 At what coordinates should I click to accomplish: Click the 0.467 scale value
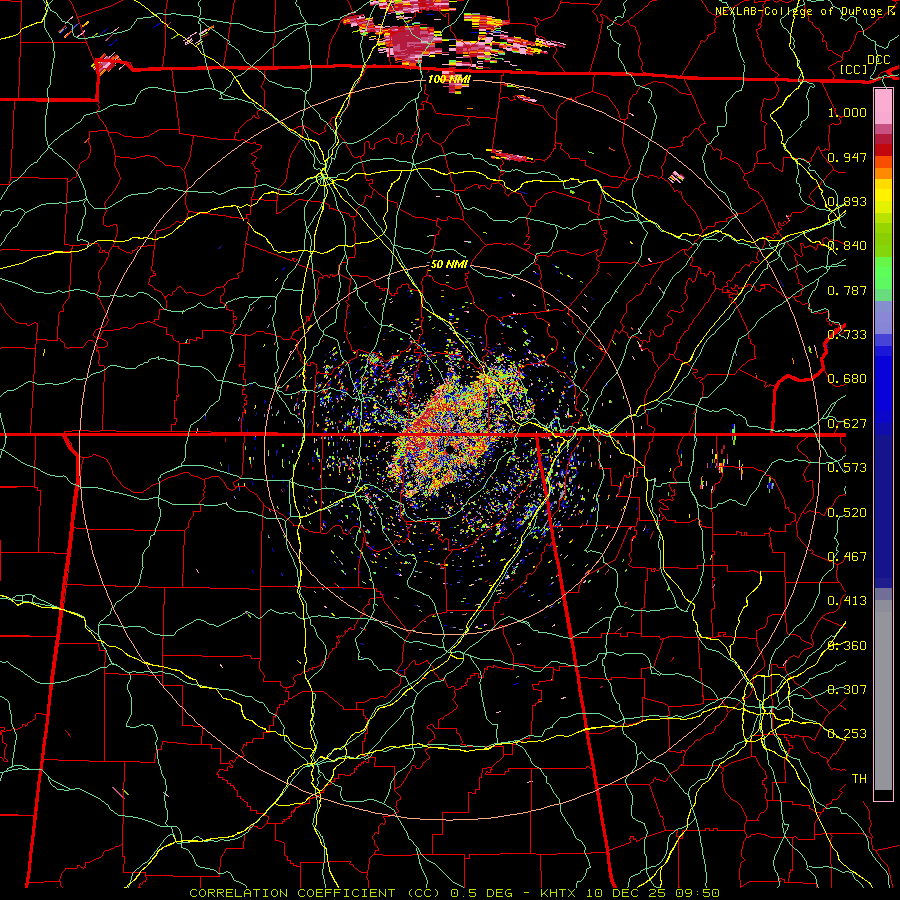tap(847, 557)
